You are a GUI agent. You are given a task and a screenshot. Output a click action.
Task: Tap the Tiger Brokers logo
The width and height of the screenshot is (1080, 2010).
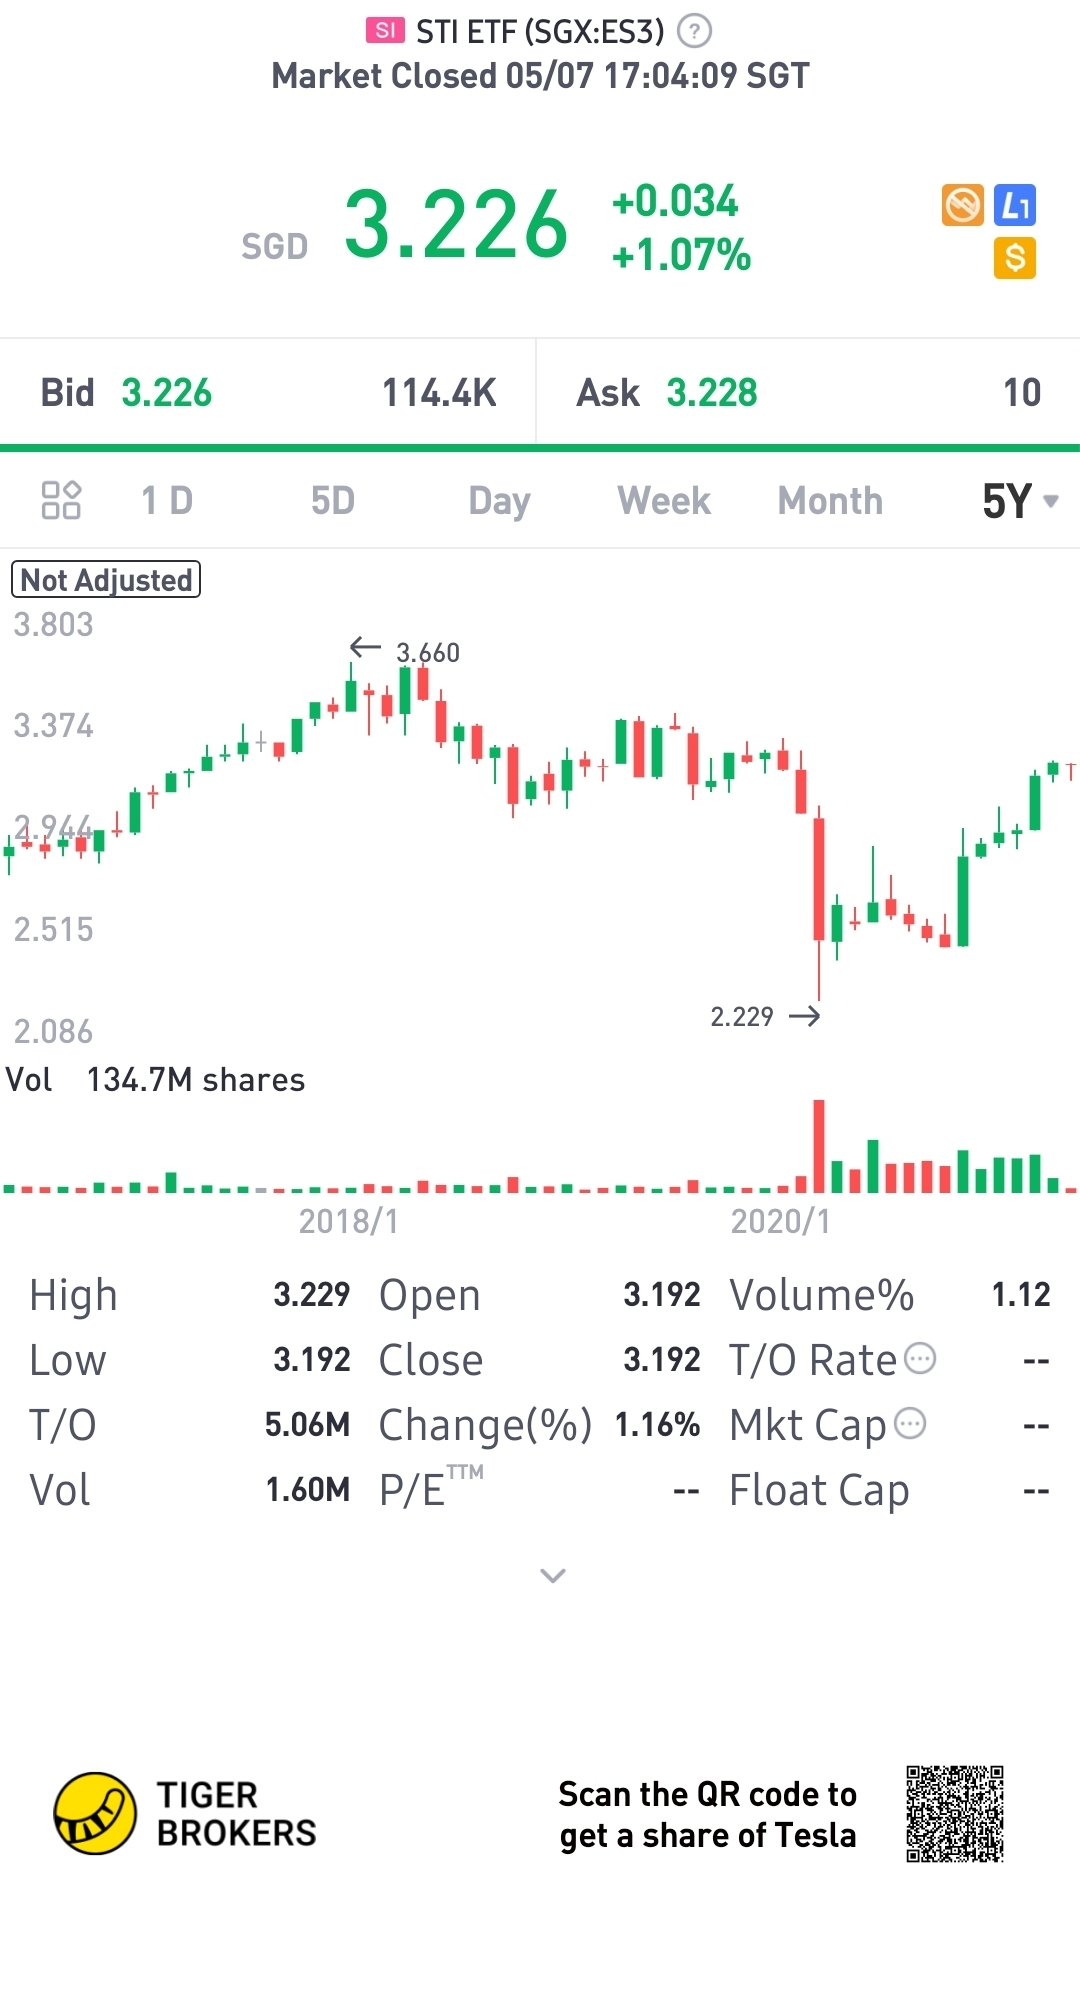point(95,1814)
